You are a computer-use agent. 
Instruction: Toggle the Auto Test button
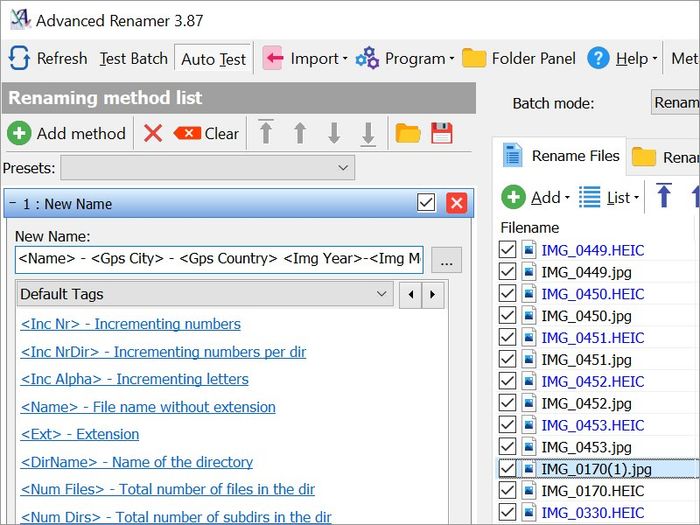213,59
